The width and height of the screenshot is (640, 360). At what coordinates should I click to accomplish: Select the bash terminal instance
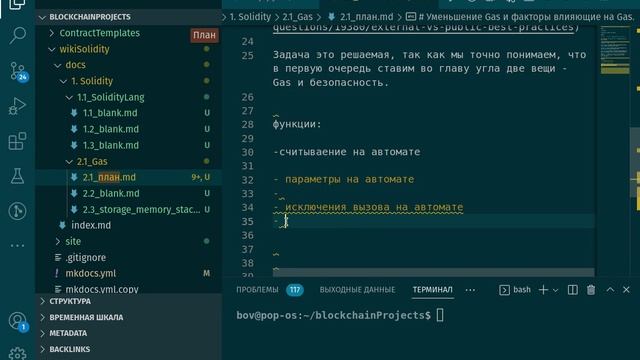(x=515, y=290)
